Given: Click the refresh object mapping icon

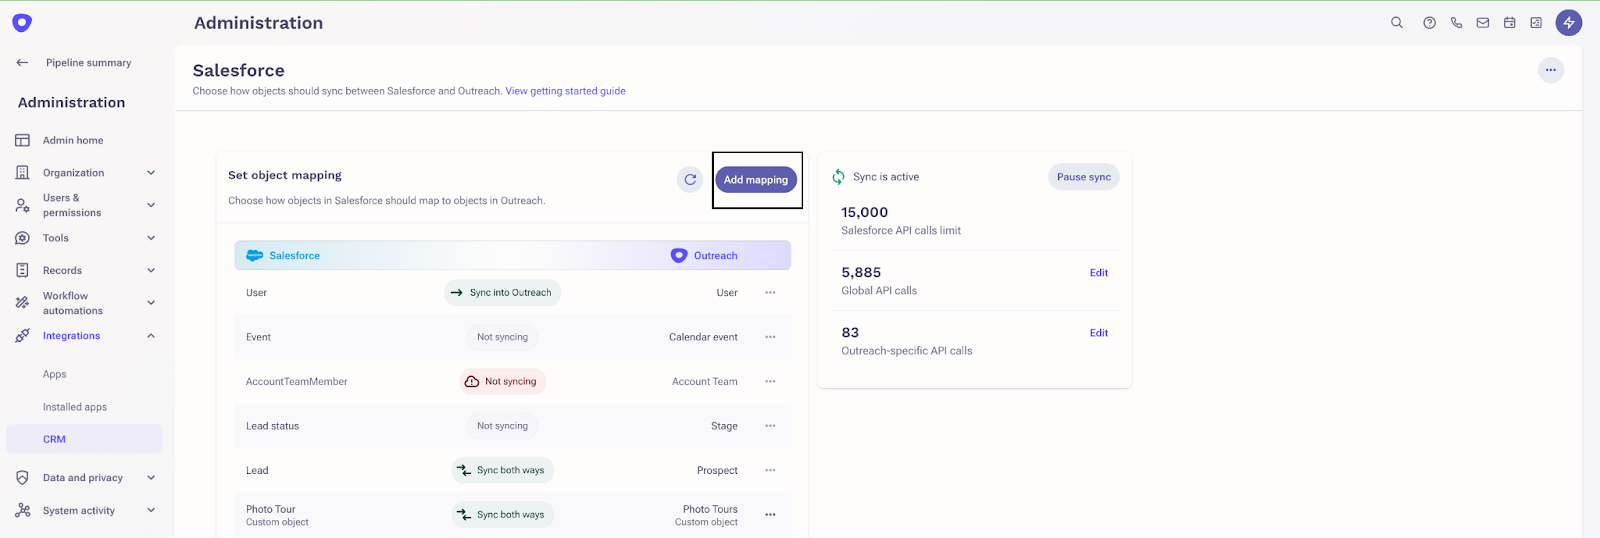Looking at the screenshot, I should [690, 180].
